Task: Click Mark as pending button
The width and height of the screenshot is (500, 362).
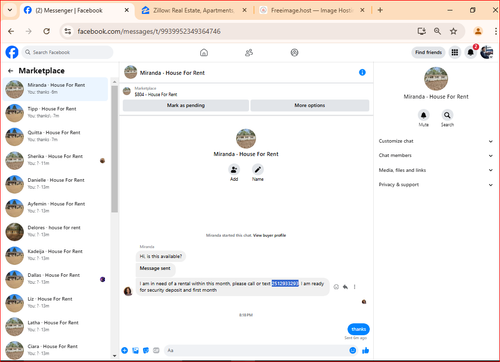Action: pyautogui.click(x=186, y=105)
